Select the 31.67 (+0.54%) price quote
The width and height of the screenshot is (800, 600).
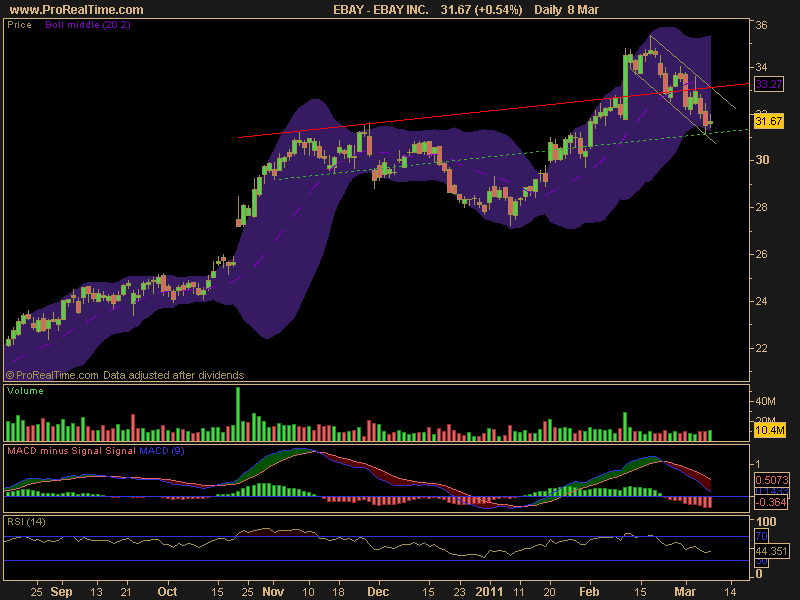(481, 10)
